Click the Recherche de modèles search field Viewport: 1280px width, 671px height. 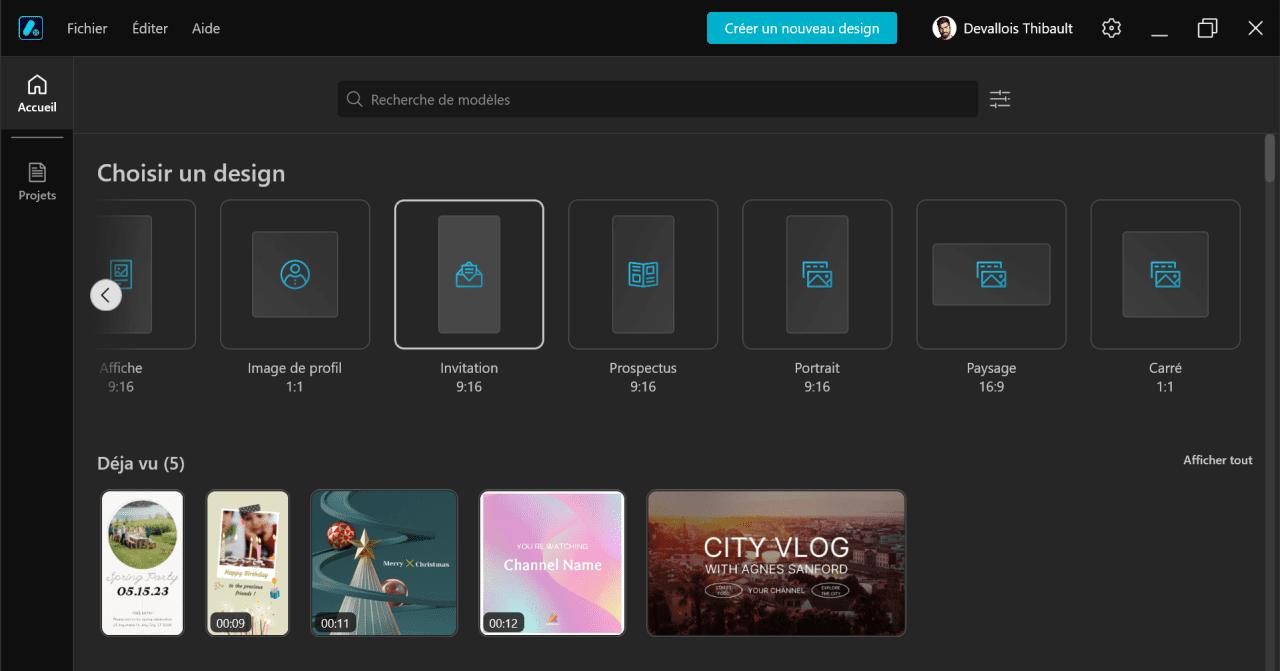[x=657, y=99]
